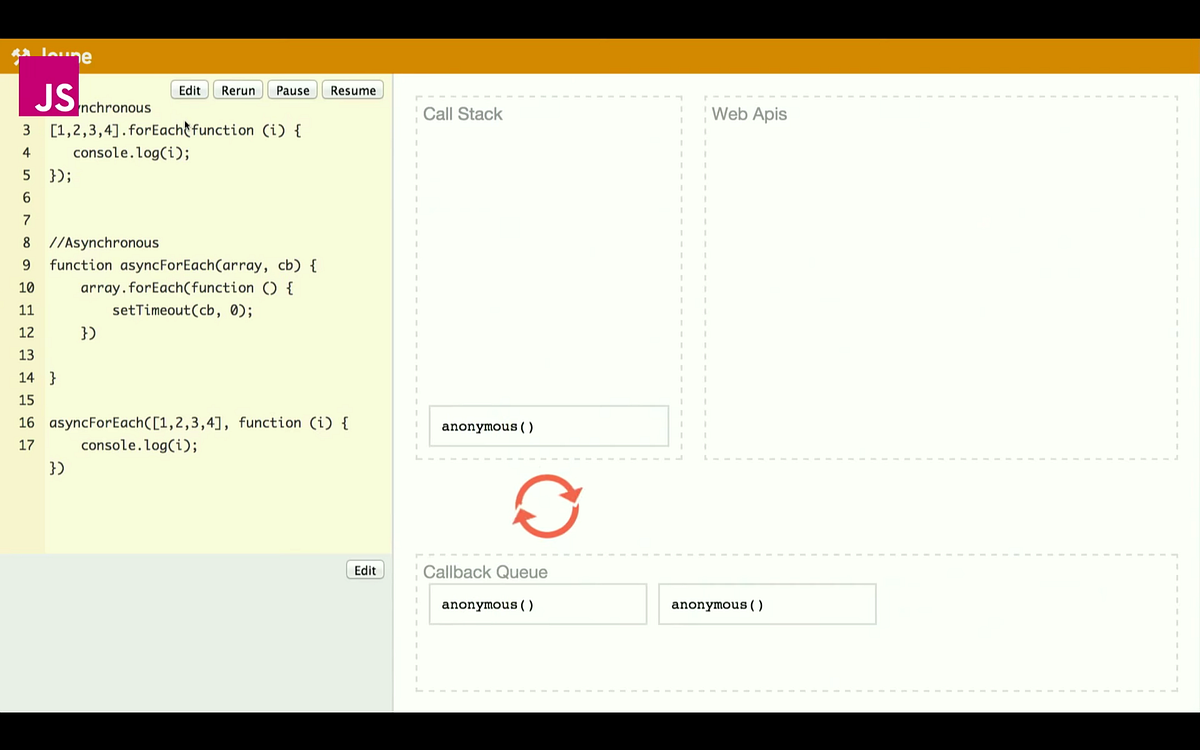
Task: Click the Call Stack panel label
Action: point(462,114)
